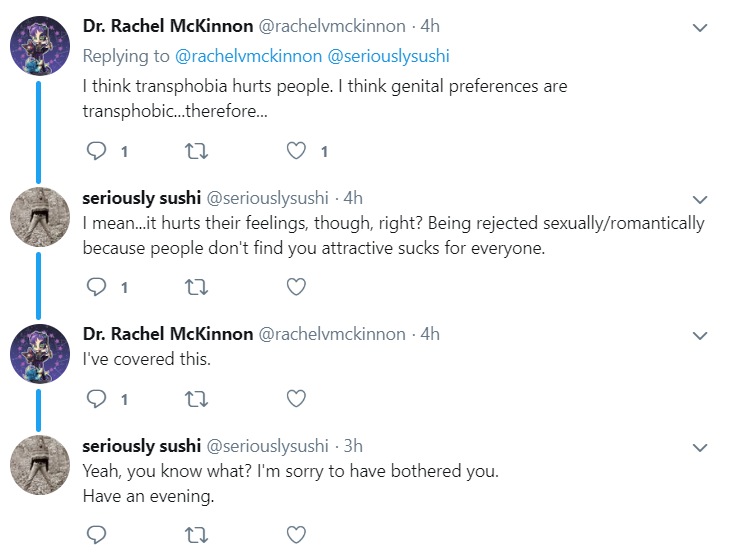Screen dimensions: 731x552
Task: Like the tweet about genital preferences
Action: [296, 151]
